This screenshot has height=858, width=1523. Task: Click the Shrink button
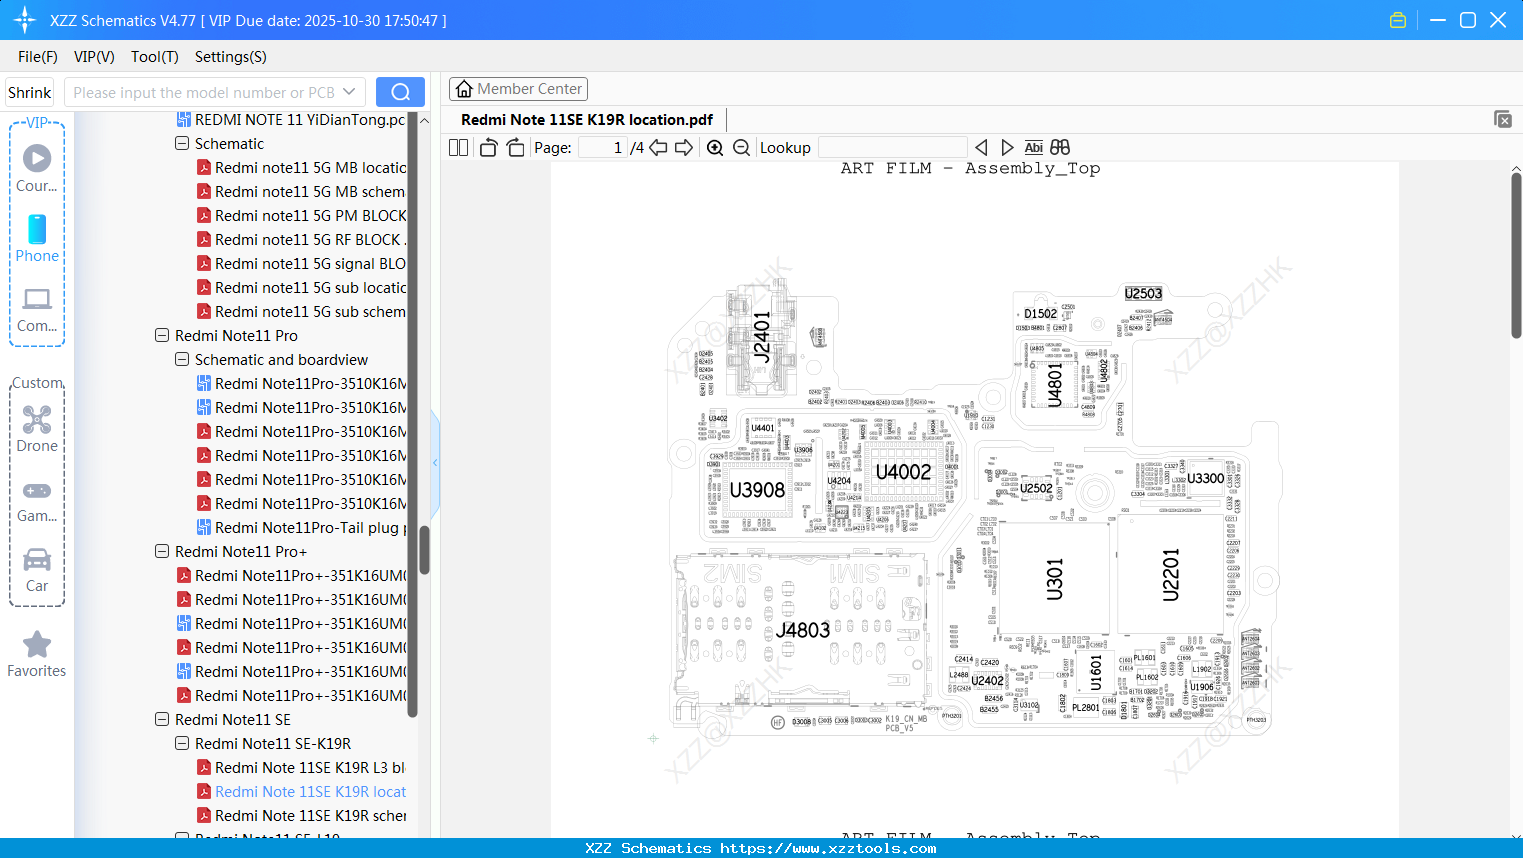[x=29, y=91]
